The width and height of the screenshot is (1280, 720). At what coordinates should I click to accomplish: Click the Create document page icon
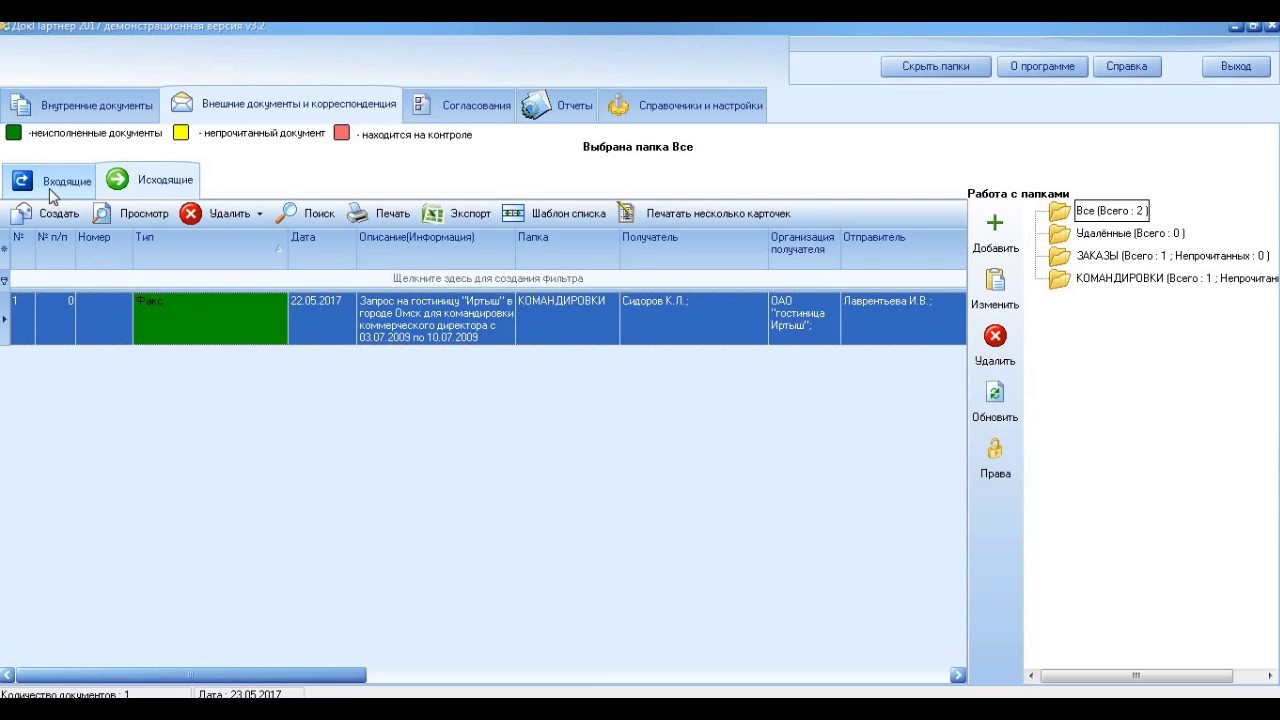point(22,213)
